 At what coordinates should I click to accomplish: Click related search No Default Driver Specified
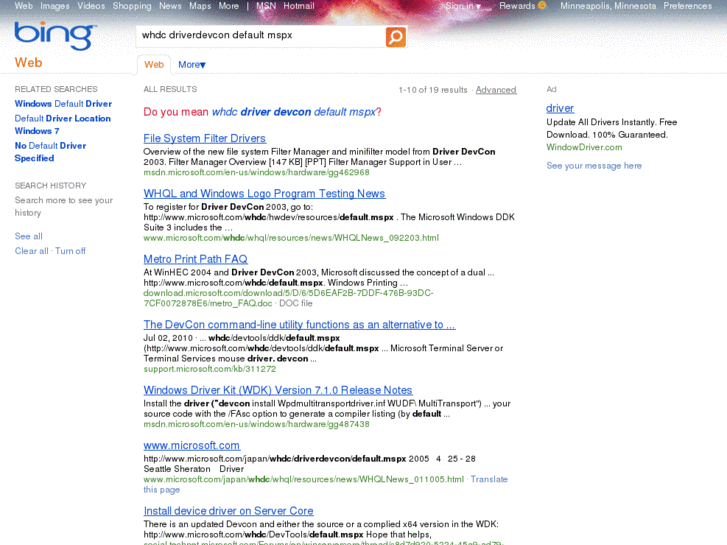click(x=50, y=152)
